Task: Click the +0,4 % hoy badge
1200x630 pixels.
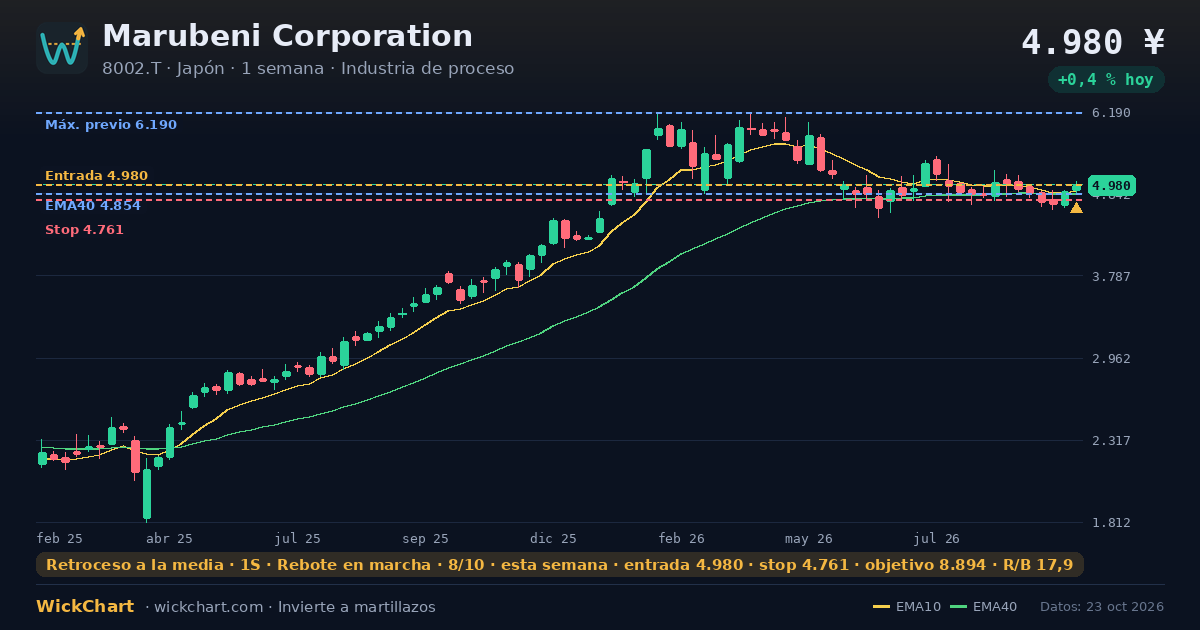Action: [1106, 80]
